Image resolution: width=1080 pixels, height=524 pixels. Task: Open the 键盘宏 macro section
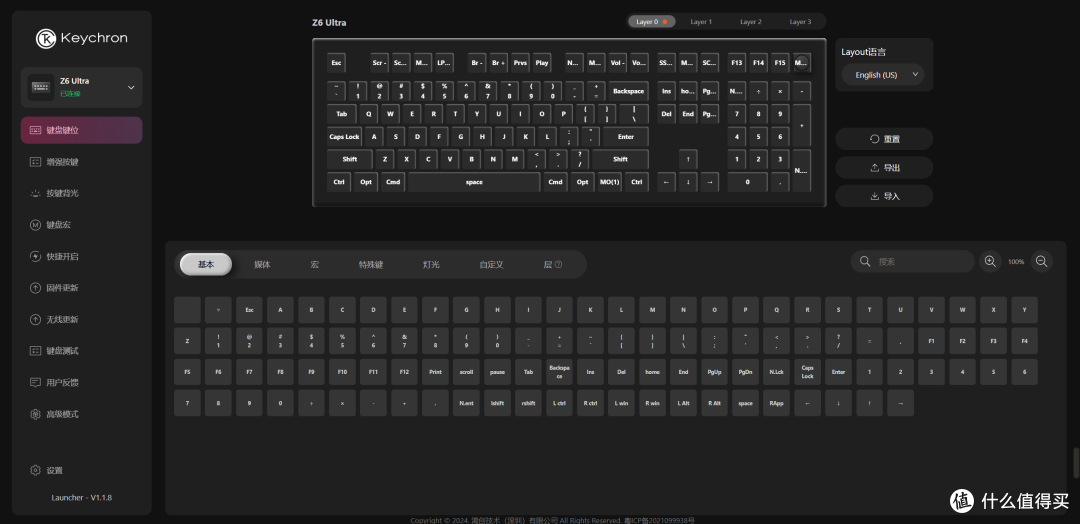[x=81, y=224]
